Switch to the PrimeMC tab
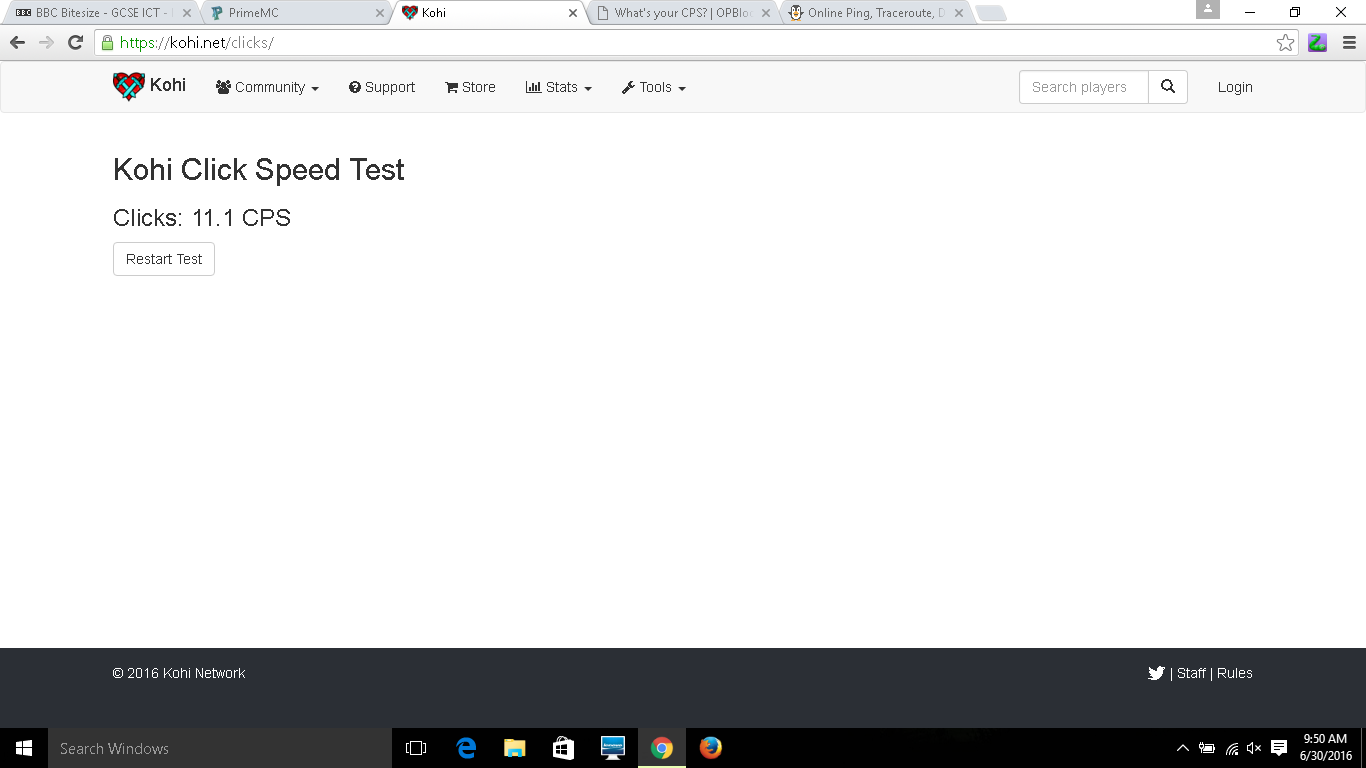Viewport: 1366px width, 768px height. 290,13
